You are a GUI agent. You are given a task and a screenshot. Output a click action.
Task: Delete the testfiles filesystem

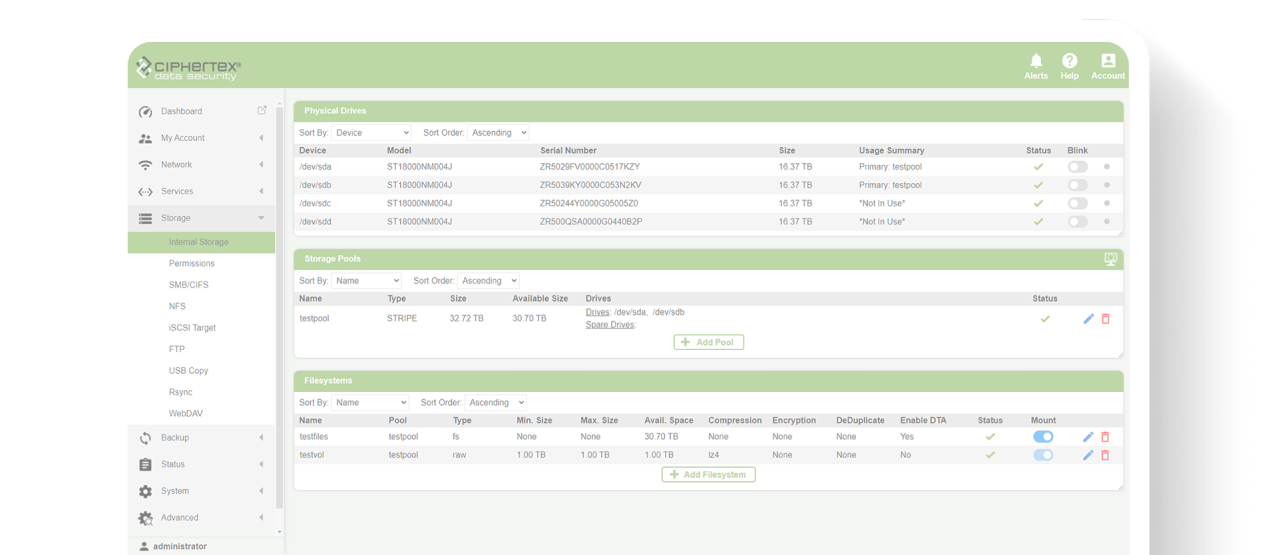pos(1105,437)
